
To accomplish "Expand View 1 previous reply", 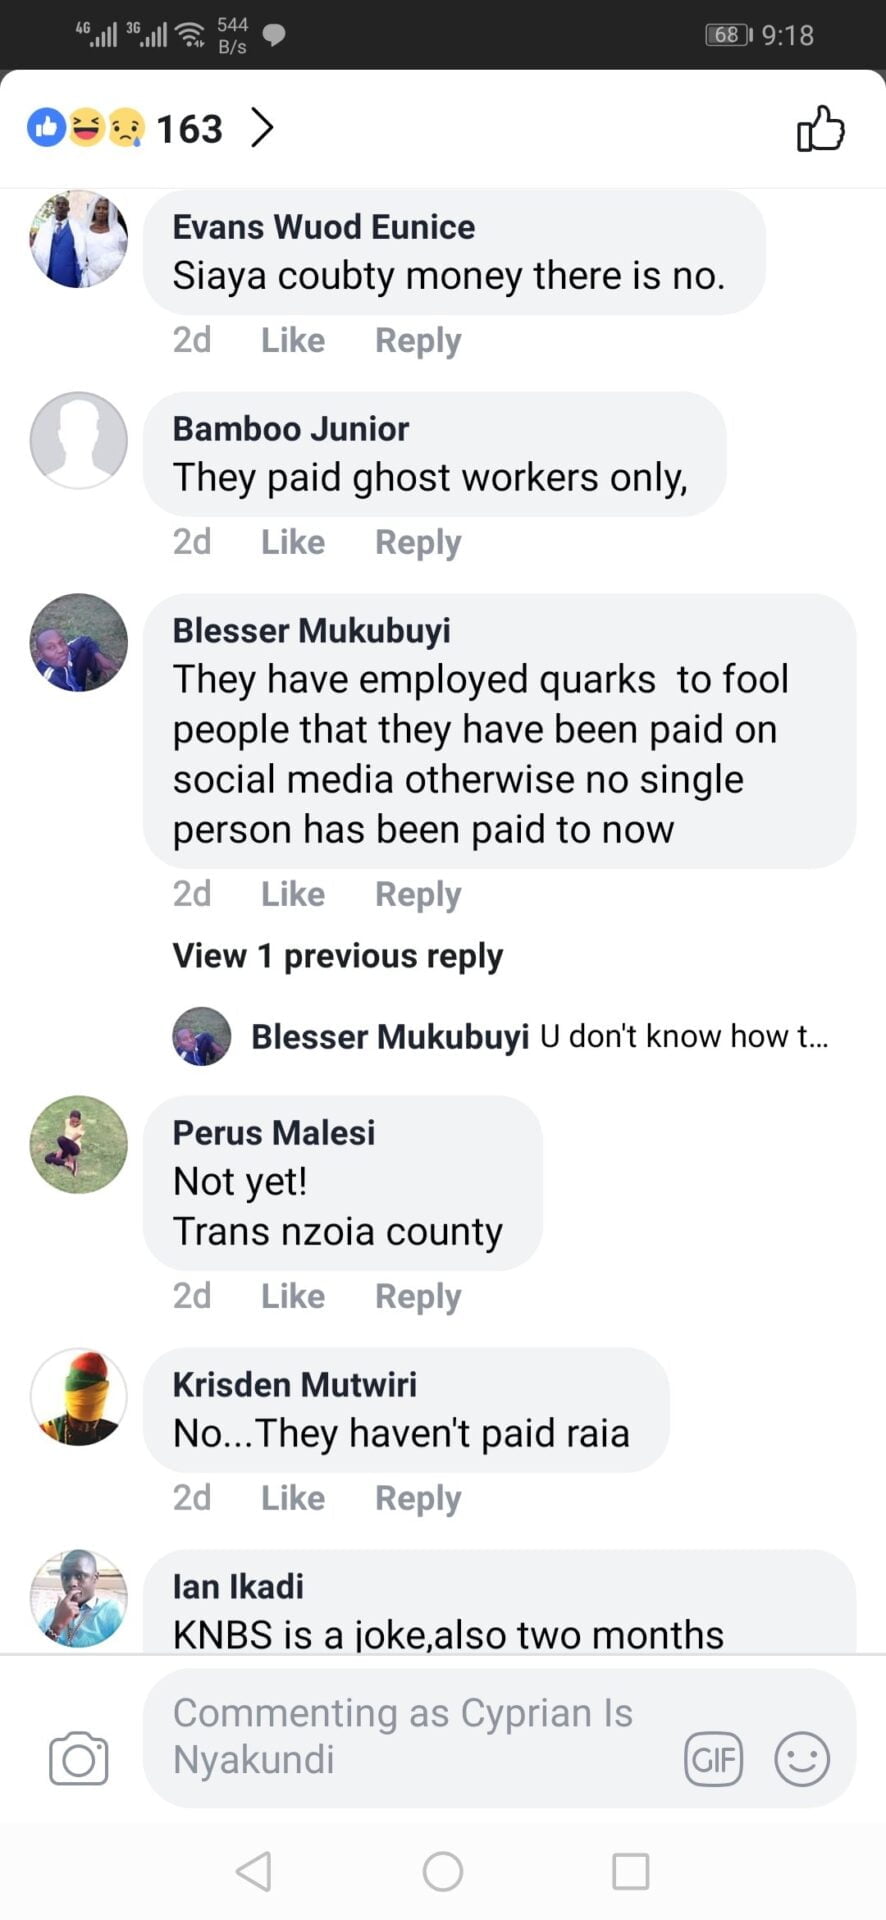I will coord(337,956).
